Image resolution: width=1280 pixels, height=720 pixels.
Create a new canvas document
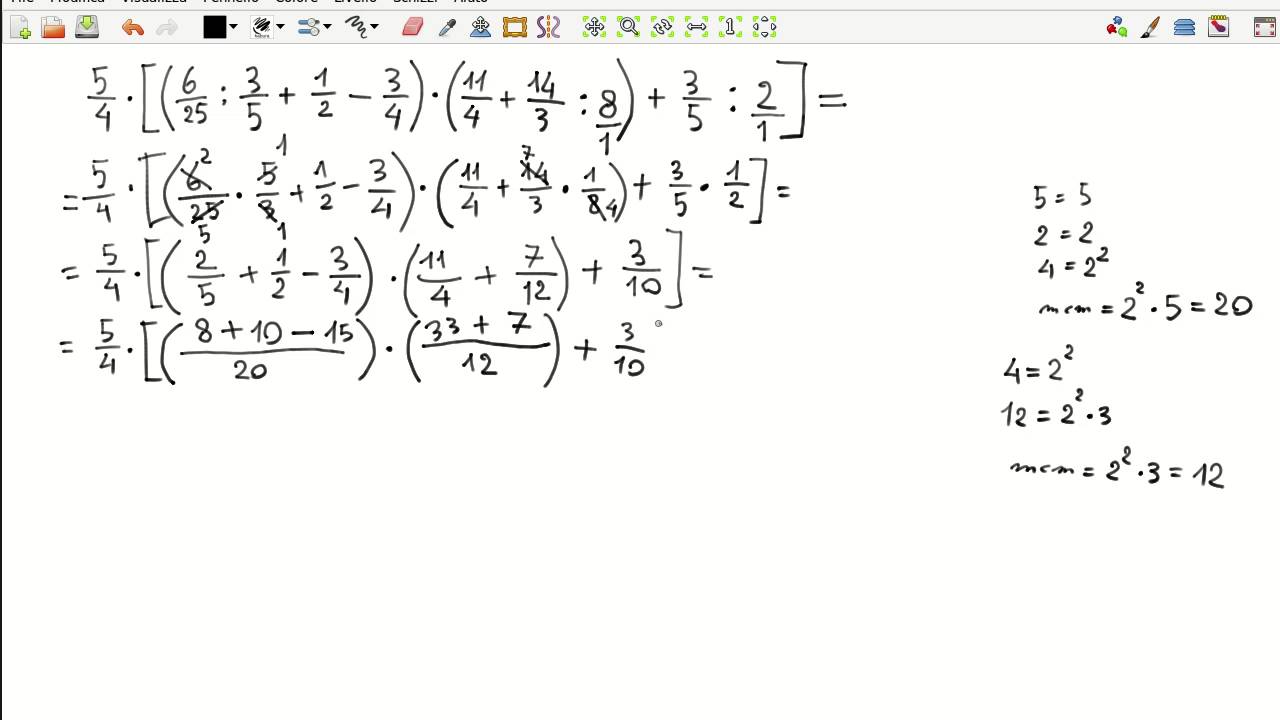[x=20, y=28]
